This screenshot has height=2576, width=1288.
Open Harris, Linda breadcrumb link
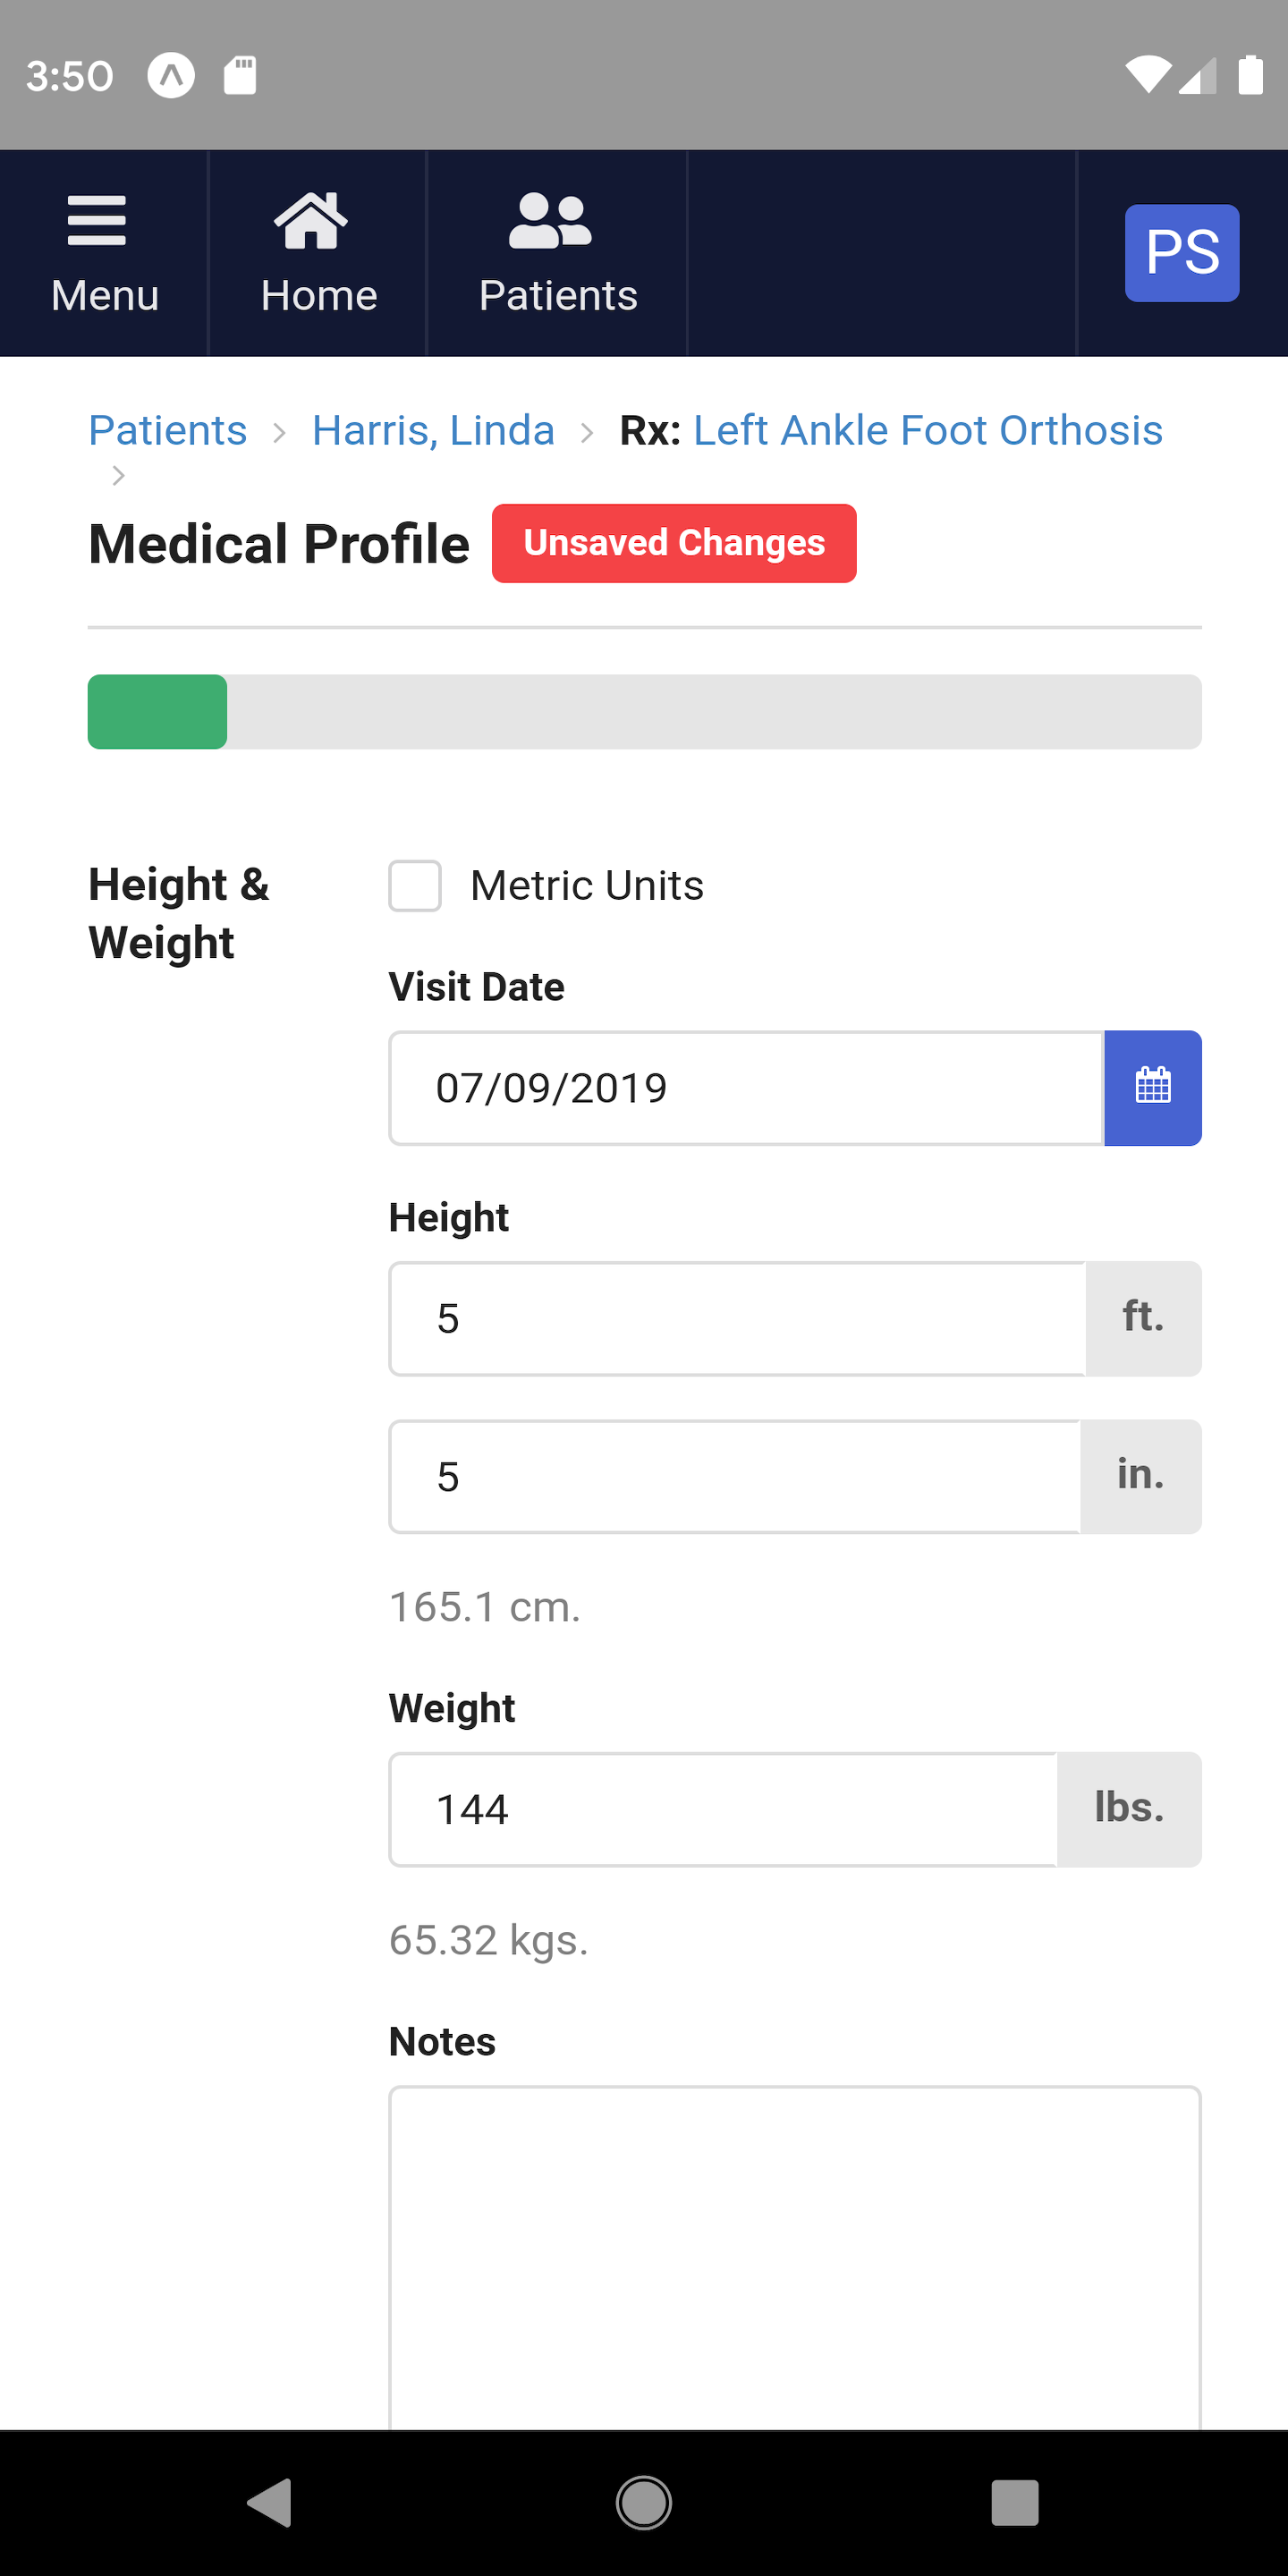click(433, 430)
